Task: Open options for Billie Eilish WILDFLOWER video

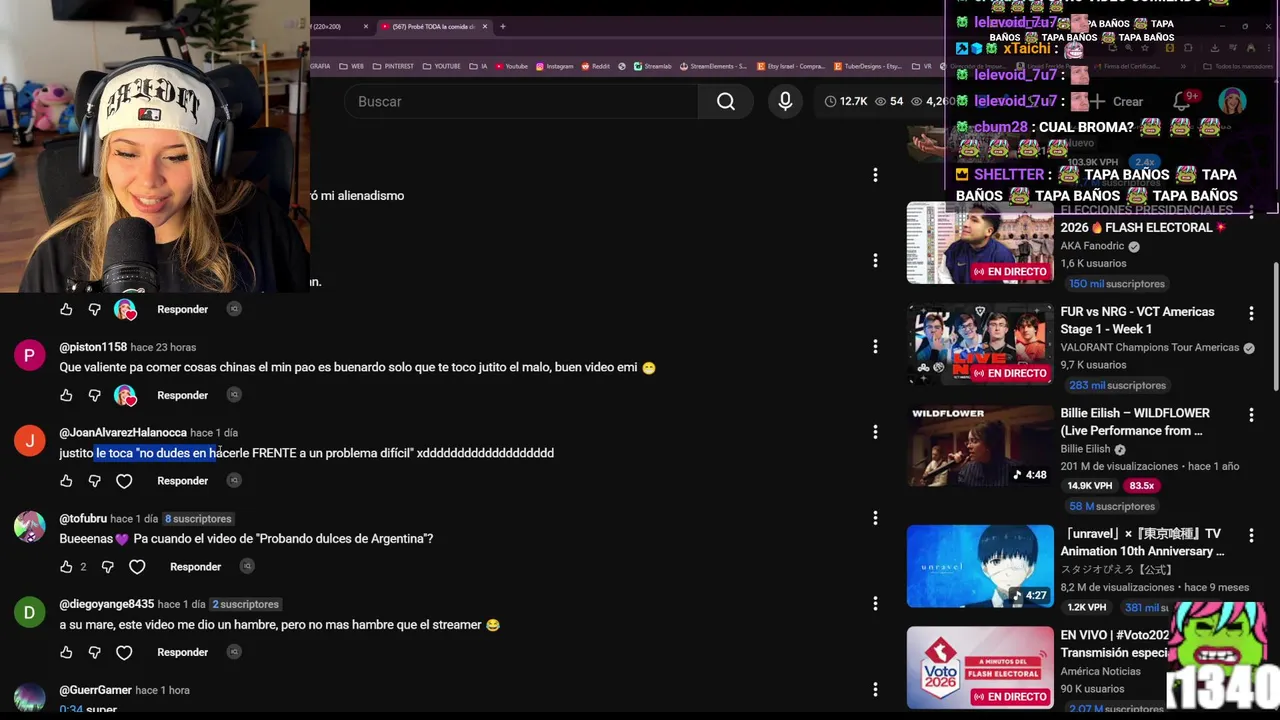Action: (x=1251, y=414)
